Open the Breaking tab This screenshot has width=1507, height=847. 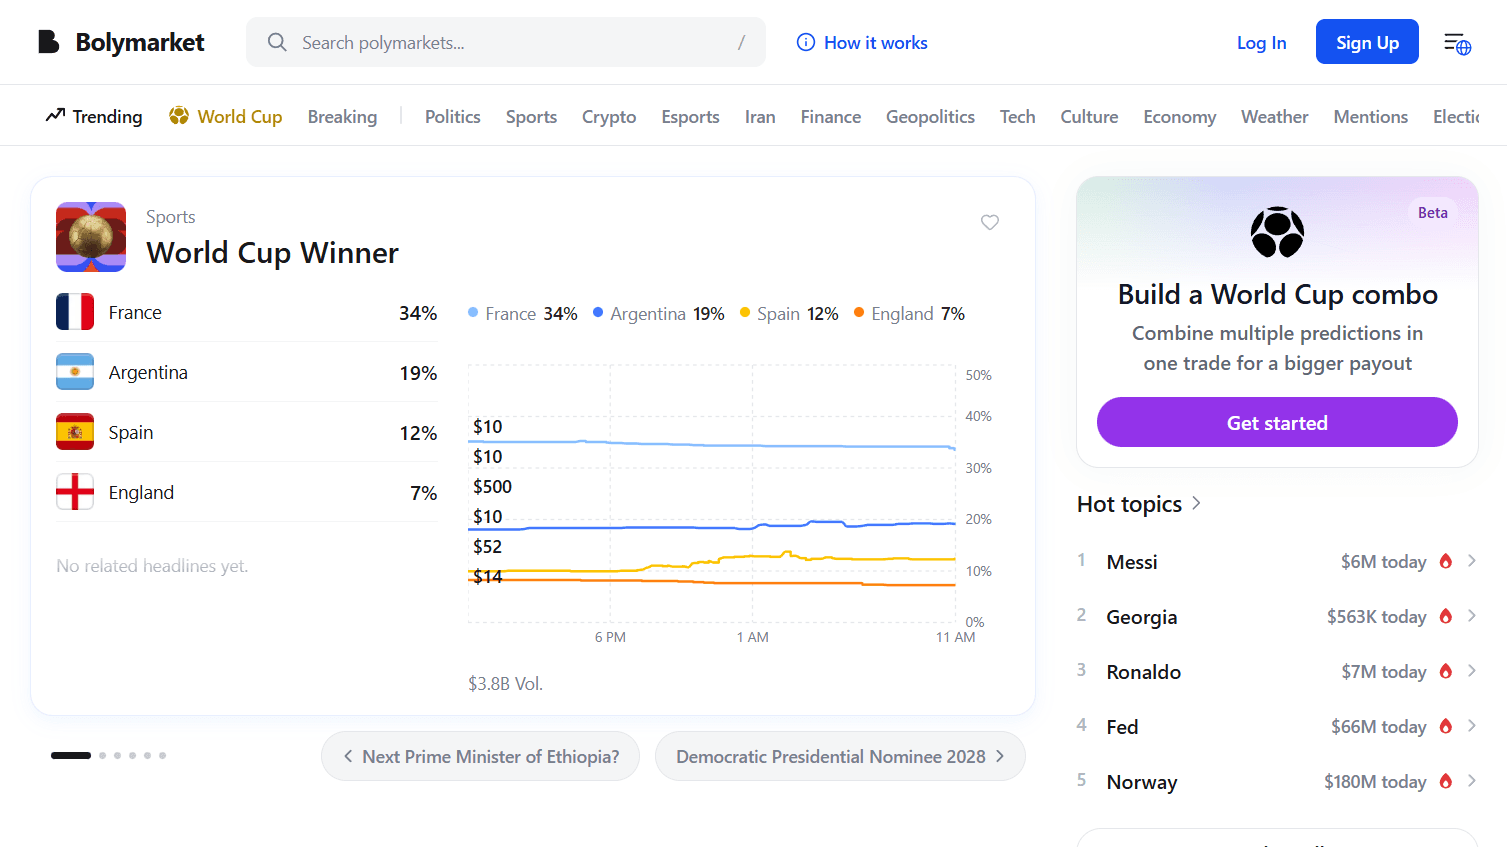pyautogui.click(x=342, y=117)
